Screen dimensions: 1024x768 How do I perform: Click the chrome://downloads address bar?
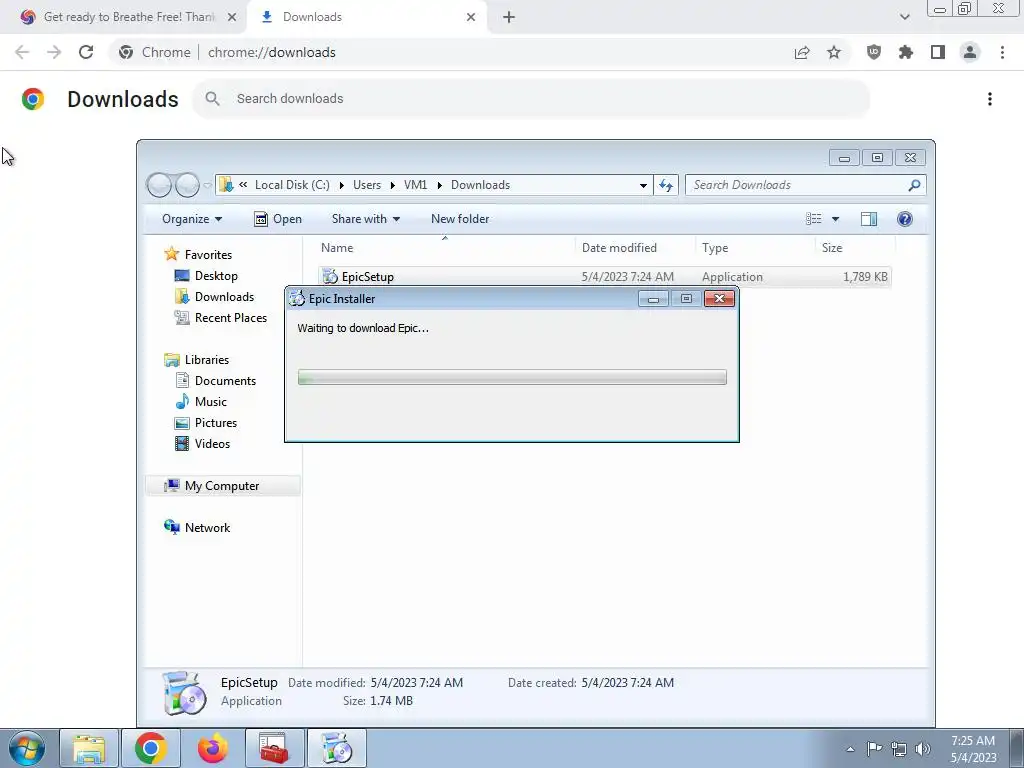pos(451,52)
